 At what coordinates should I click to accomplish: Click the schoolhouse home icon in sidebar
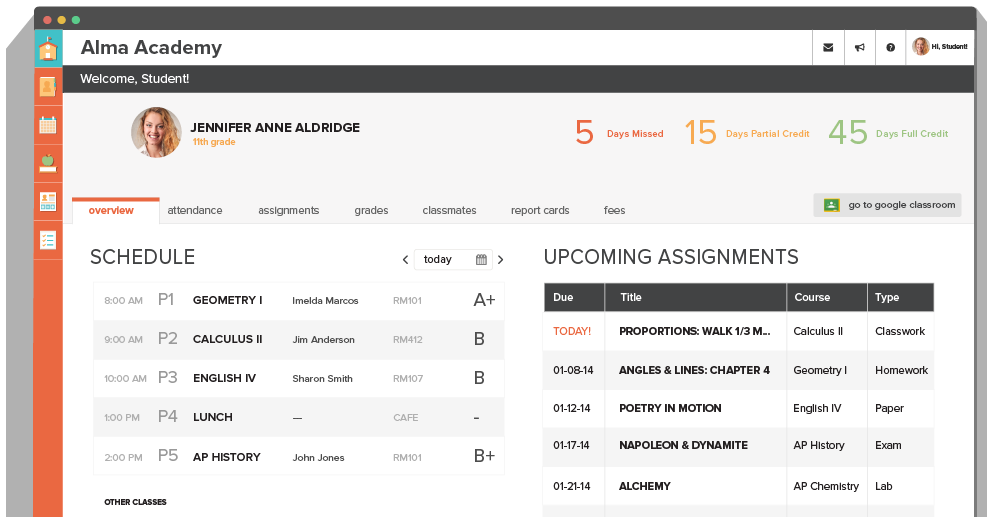pos(48,49)
